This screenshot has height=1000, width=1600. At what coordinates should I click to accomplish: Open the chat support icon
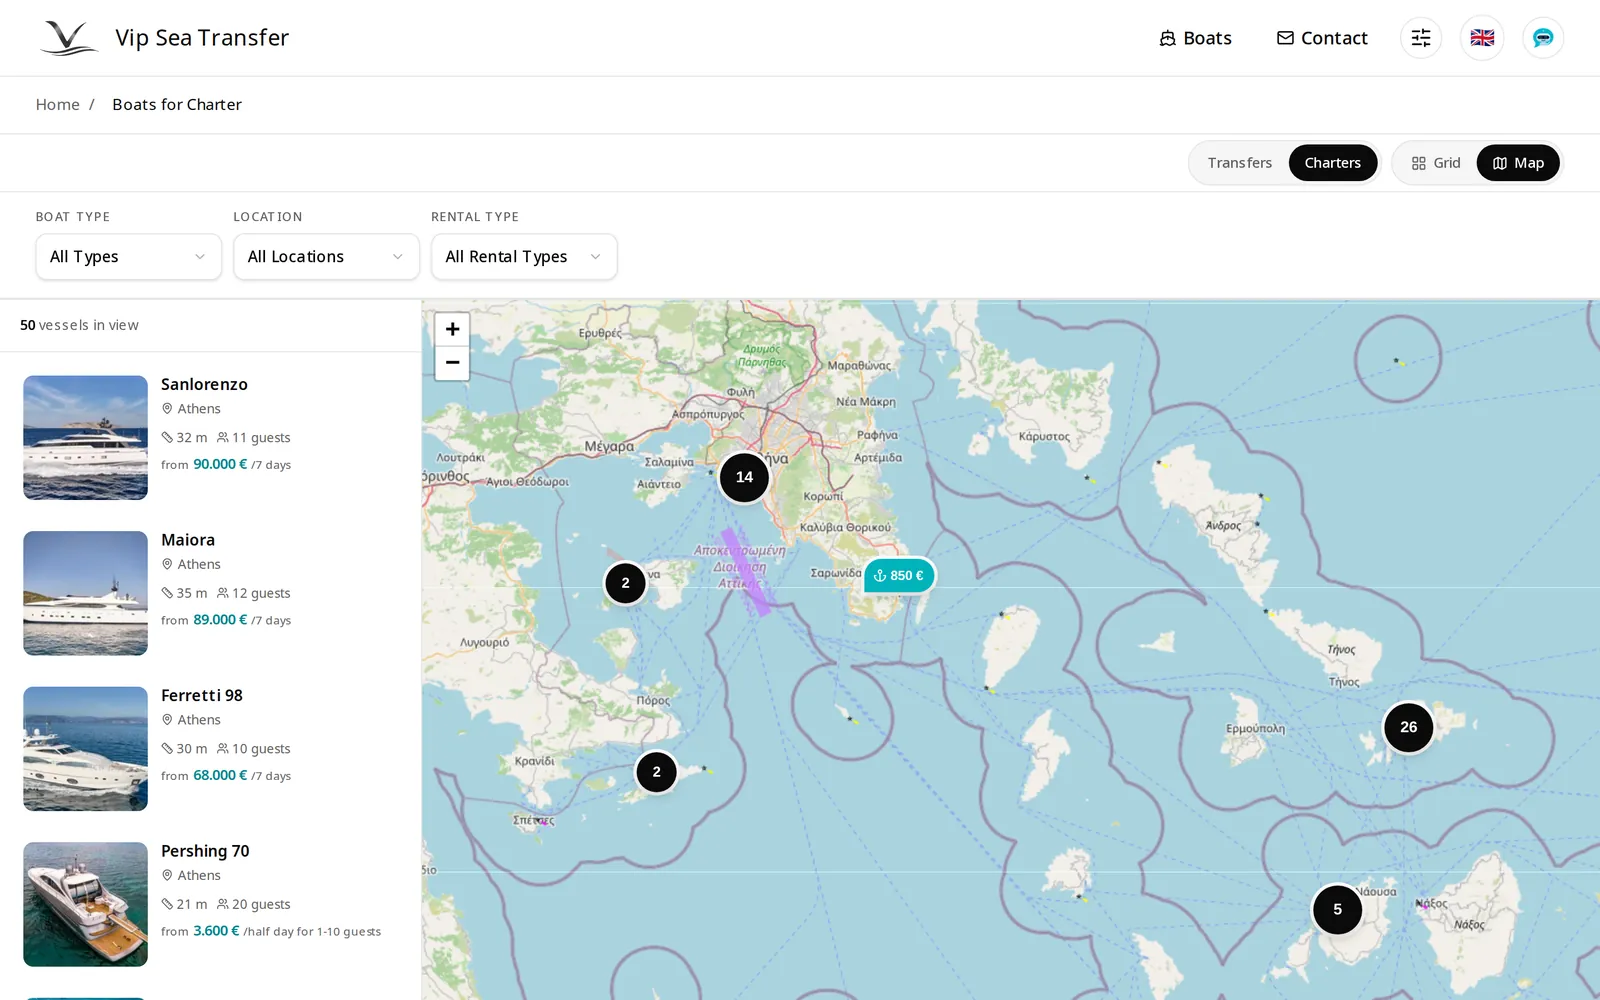[x=1543, y=38]
